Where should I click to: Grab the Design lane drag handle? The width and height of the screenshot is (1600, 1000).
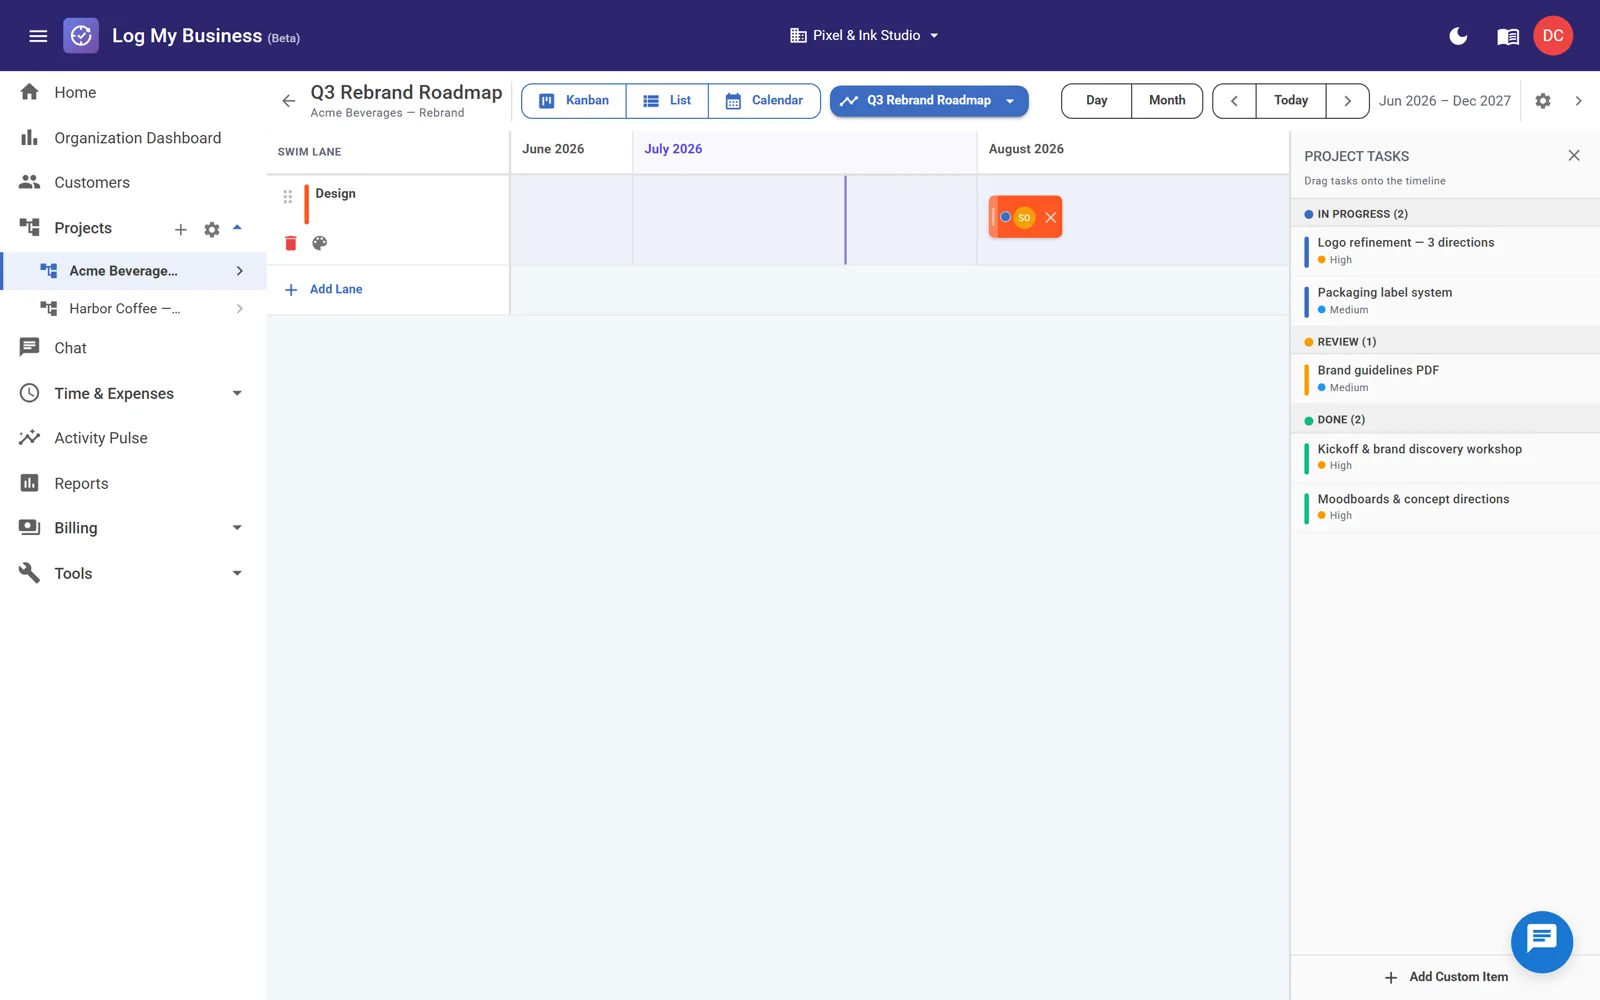coord(288,197)
